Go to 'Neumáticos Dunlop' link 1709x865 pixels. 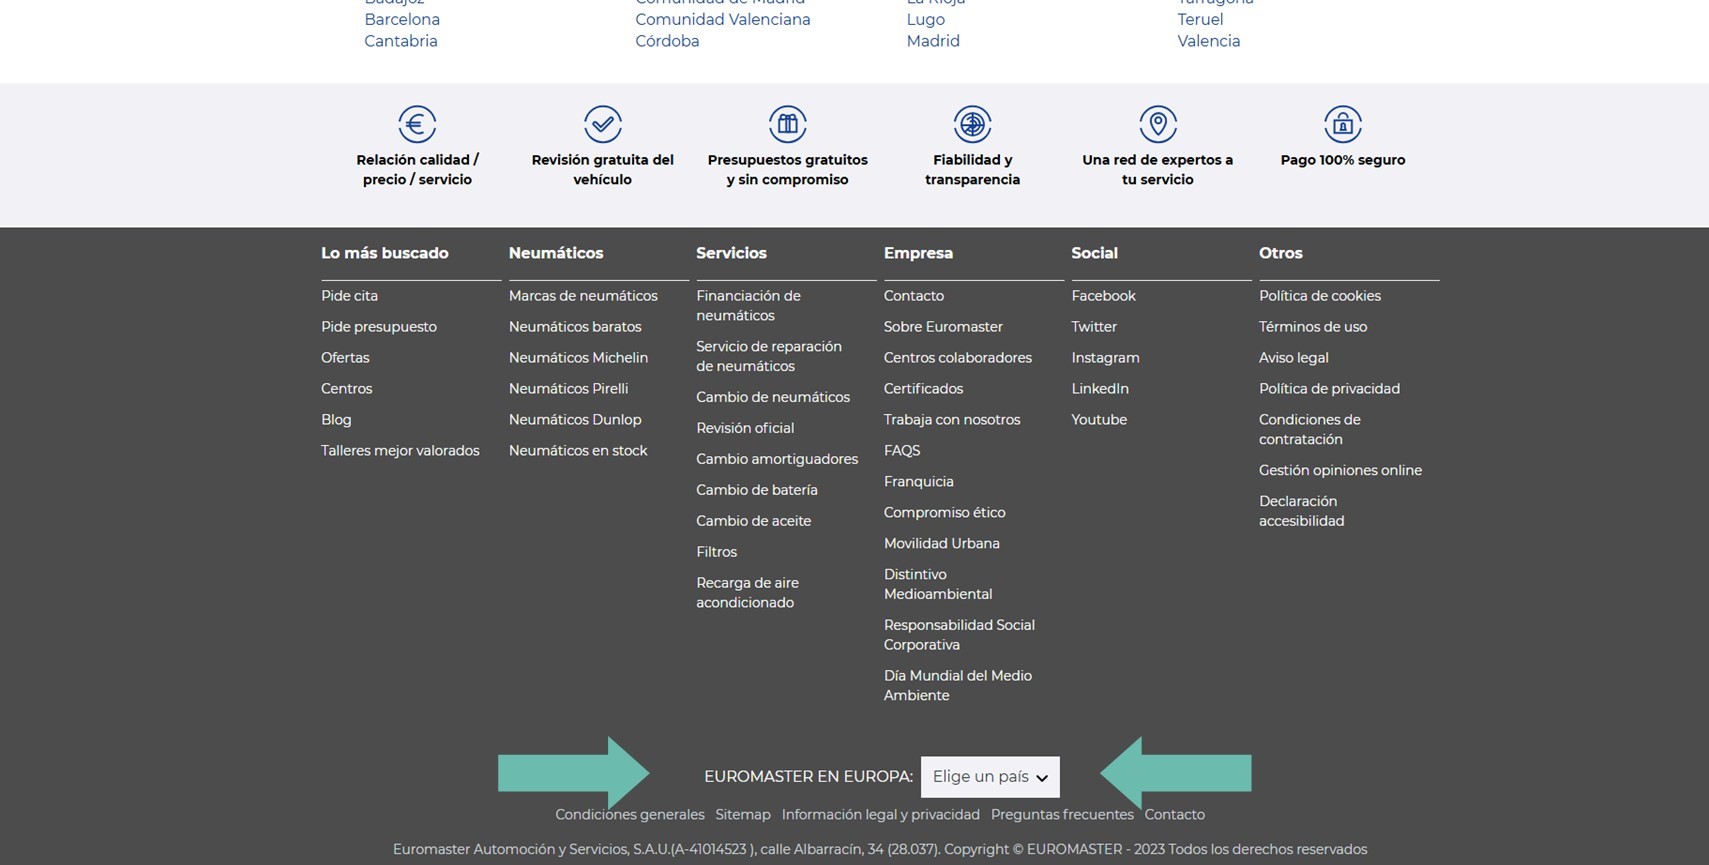575,420
